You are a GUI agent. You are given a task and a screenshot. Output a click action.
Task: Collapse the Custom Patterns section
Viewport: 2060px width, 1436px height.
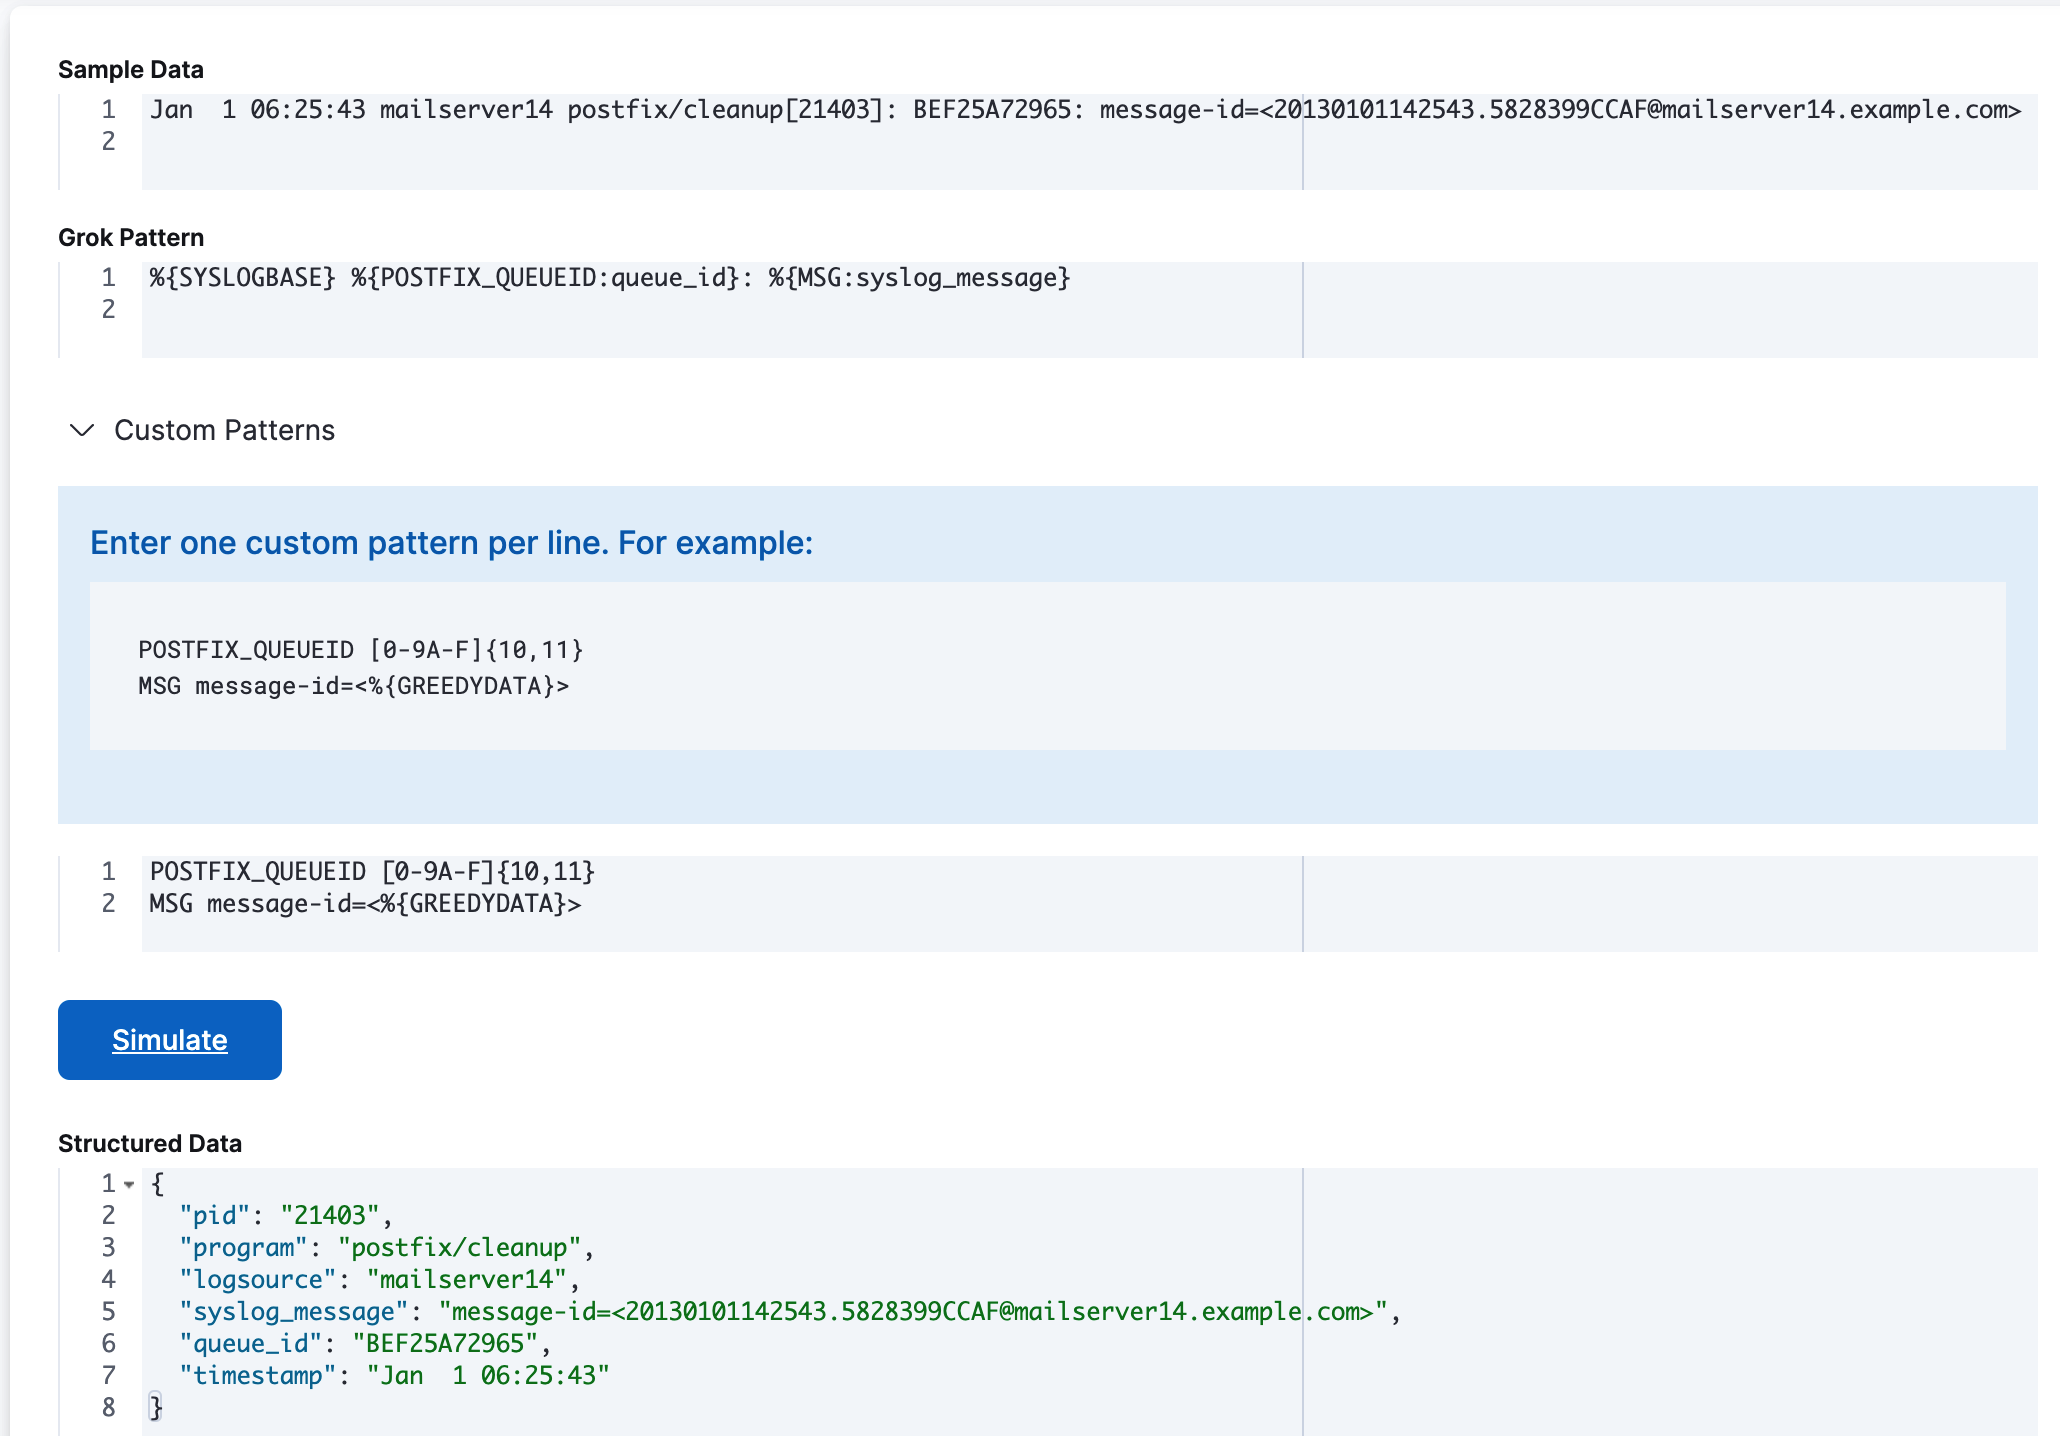pos(82,430)
